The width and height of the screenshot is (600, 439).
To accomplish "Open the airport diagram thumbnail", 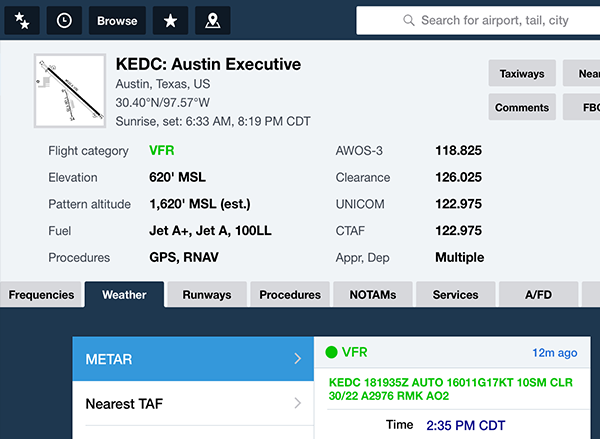I will point(69,91).
